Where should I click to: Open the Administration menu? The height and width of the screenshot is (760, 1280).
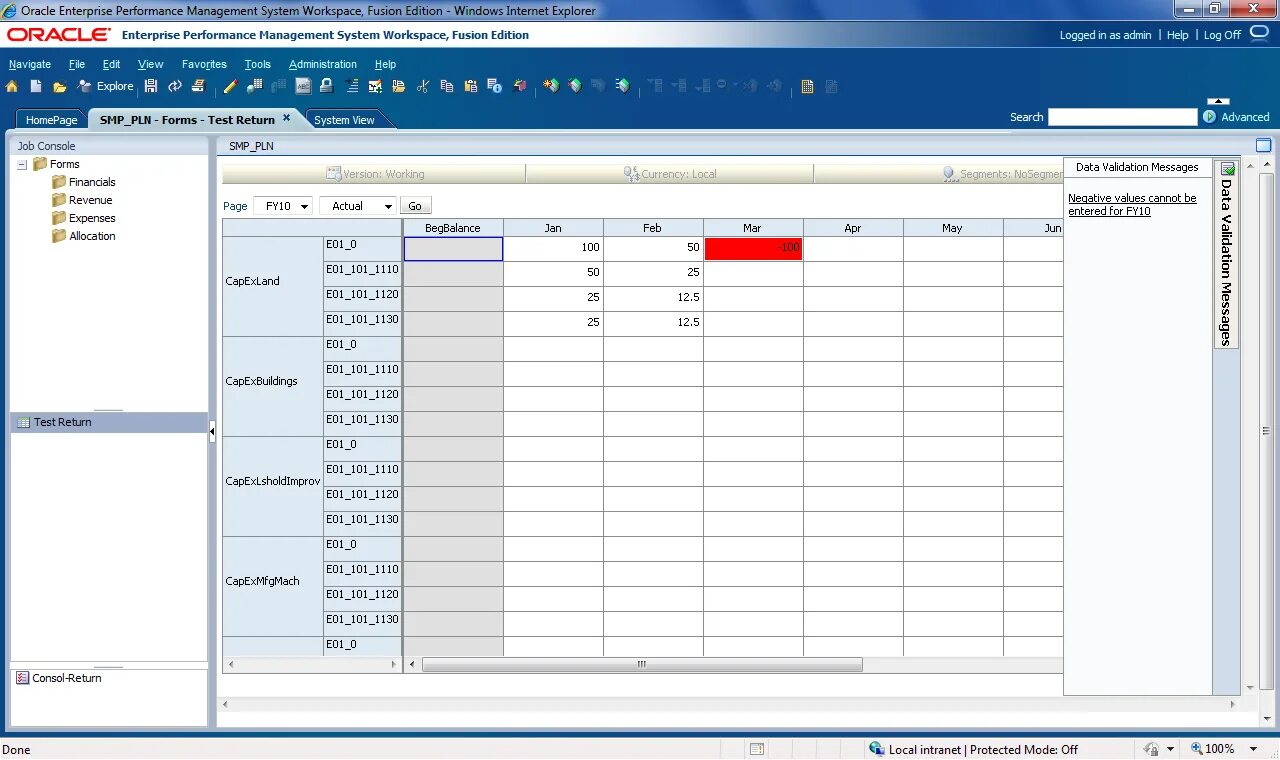click(x=323, y=64)
